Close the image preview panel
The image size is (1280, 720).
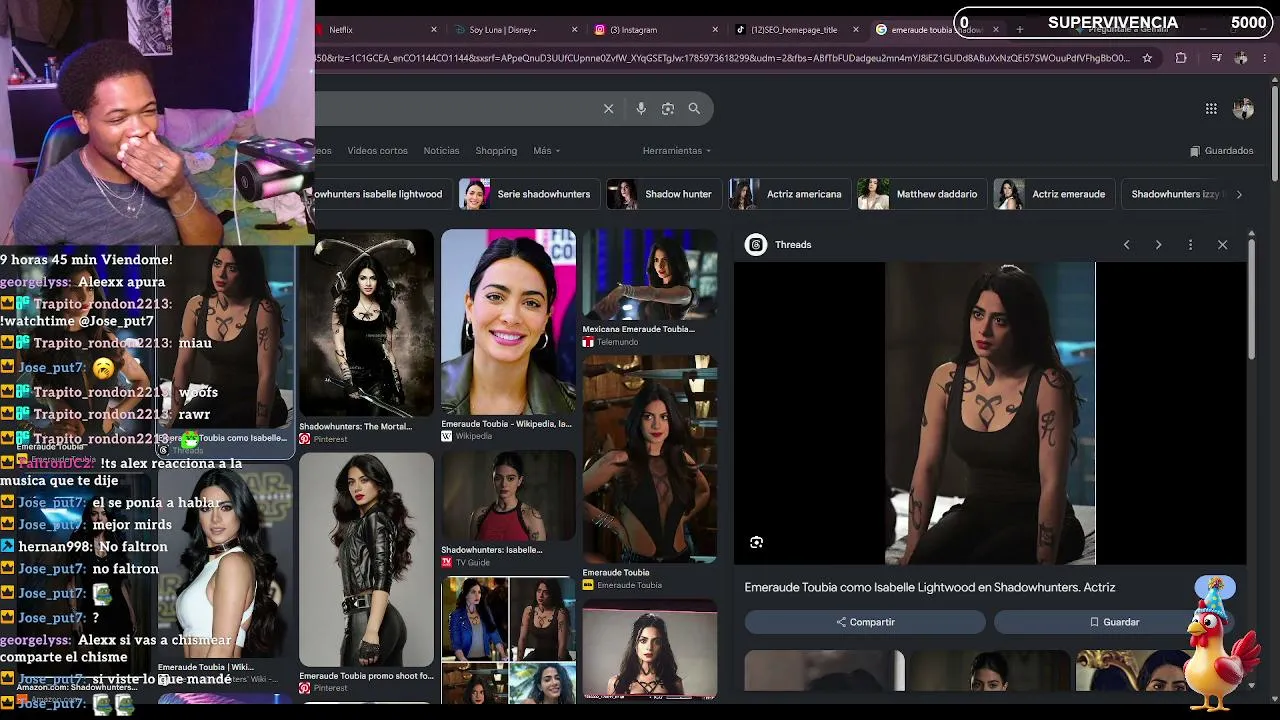tap(1222, 245)
